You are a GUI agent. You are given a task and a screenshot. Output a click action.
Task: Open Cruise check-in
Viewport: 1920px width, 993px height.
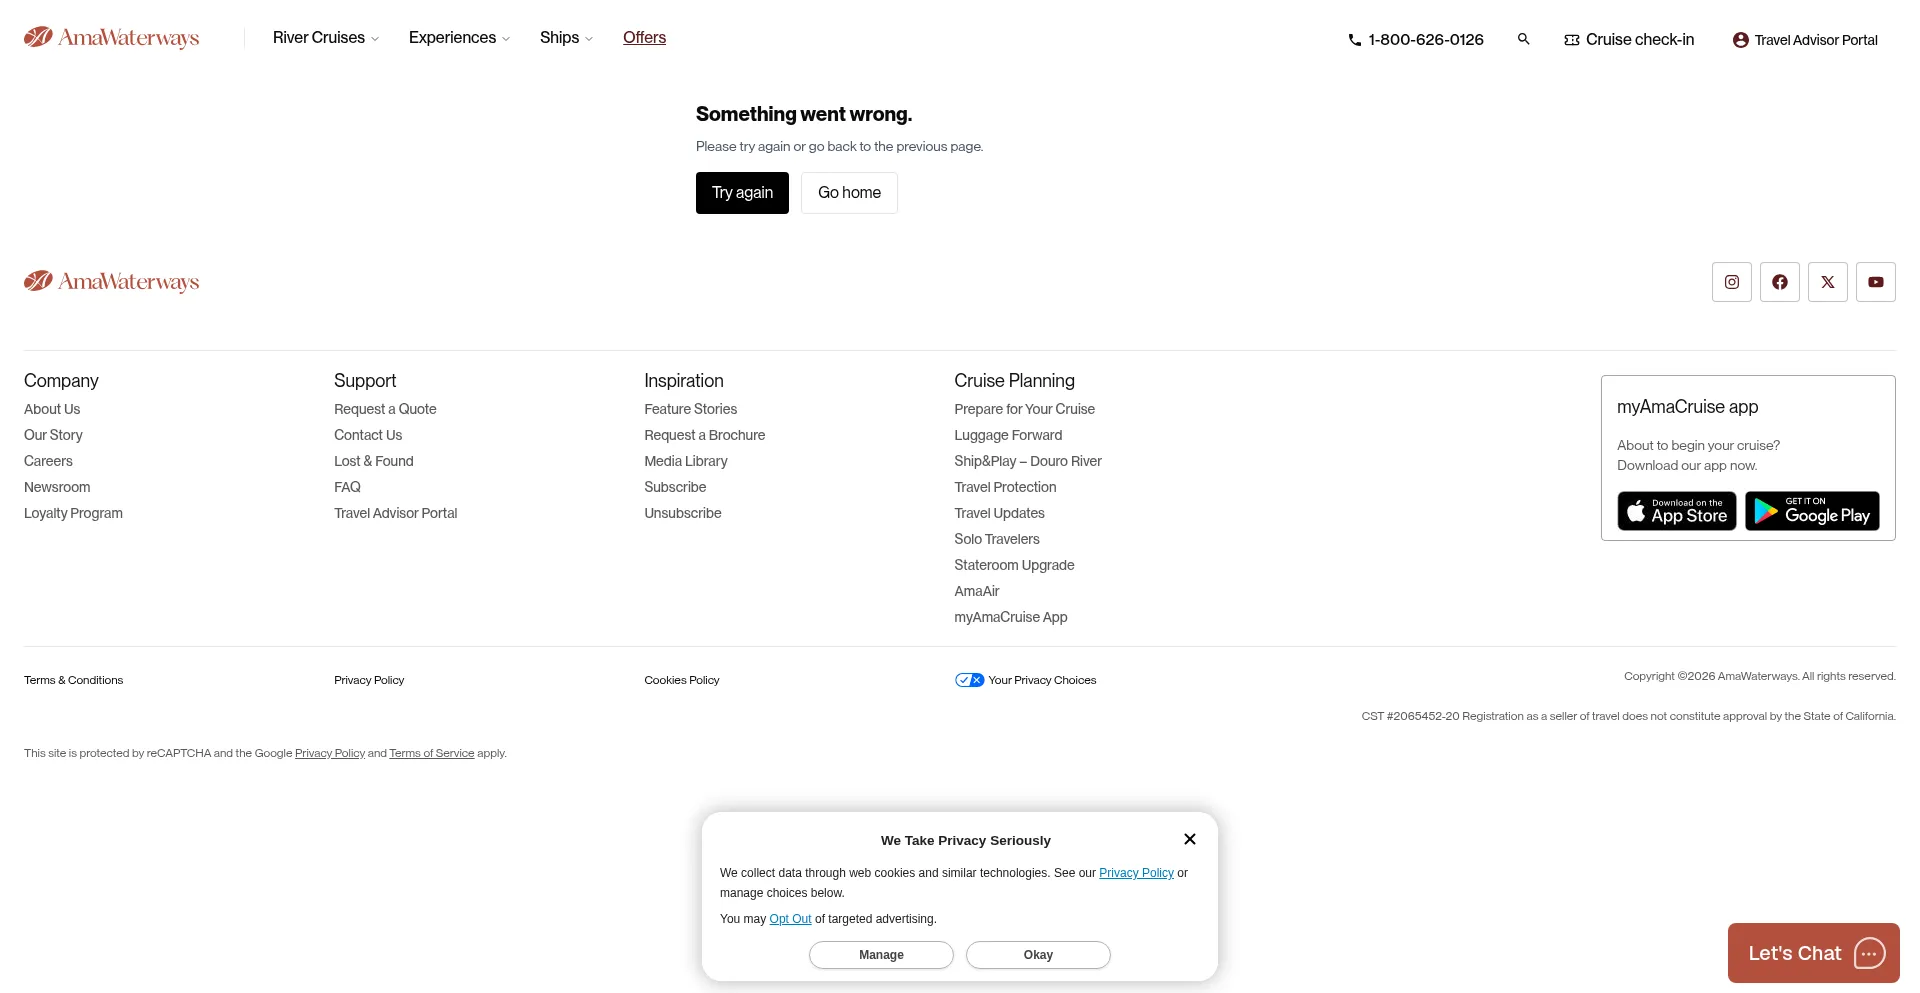pyautogui.click(x=1629, y=40)
